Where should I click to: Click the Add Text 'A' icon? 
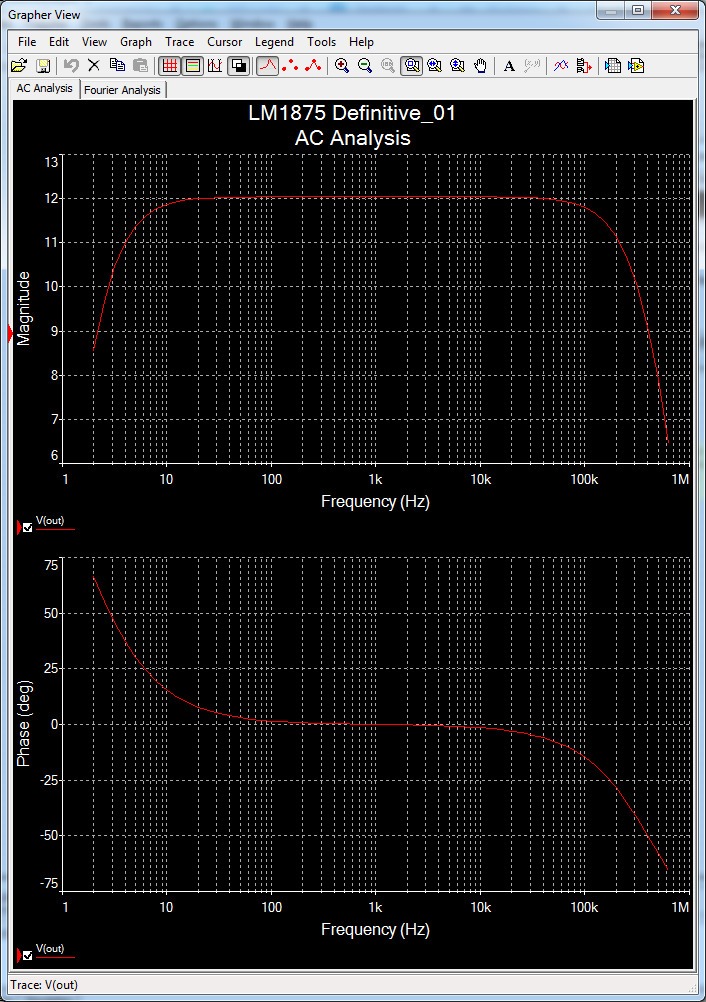tap(509, 65)
